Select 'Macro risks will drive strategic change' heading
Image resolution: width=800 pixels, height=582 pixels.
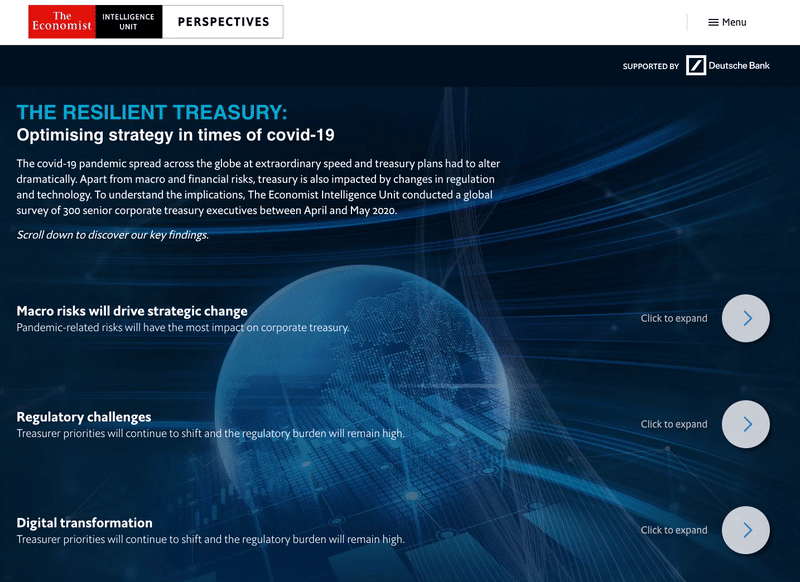(x=132, y=311)
